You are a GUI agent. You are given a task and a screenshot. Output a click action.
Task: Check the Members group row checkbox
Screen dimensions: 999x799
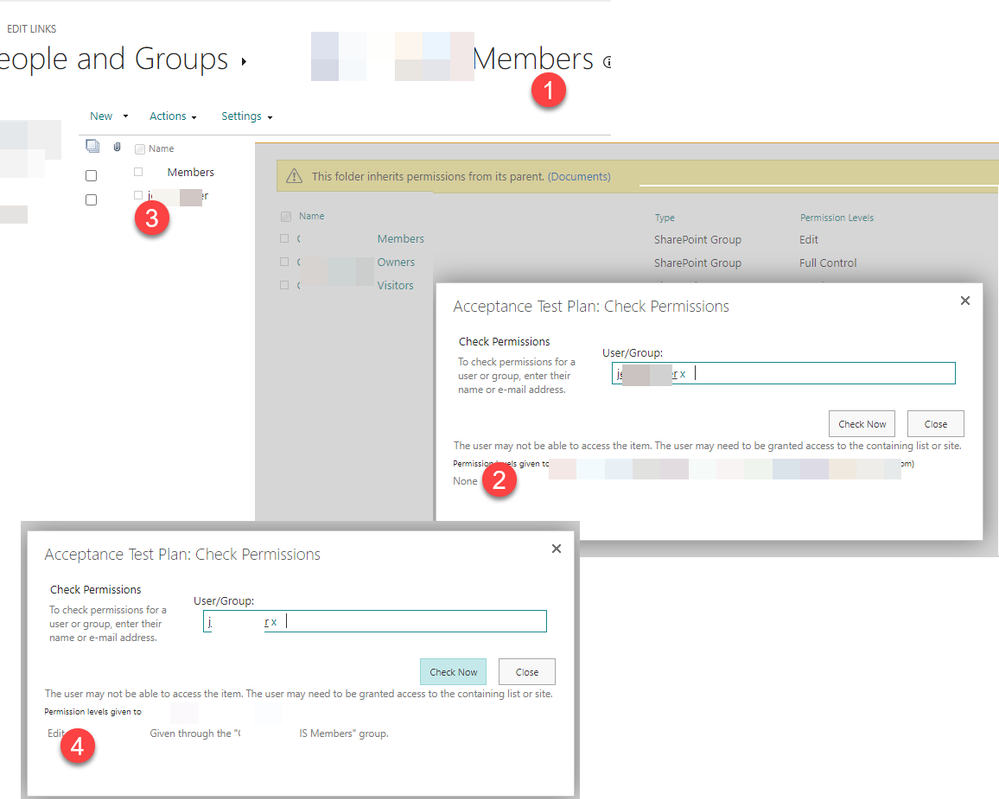pos(284,238)
